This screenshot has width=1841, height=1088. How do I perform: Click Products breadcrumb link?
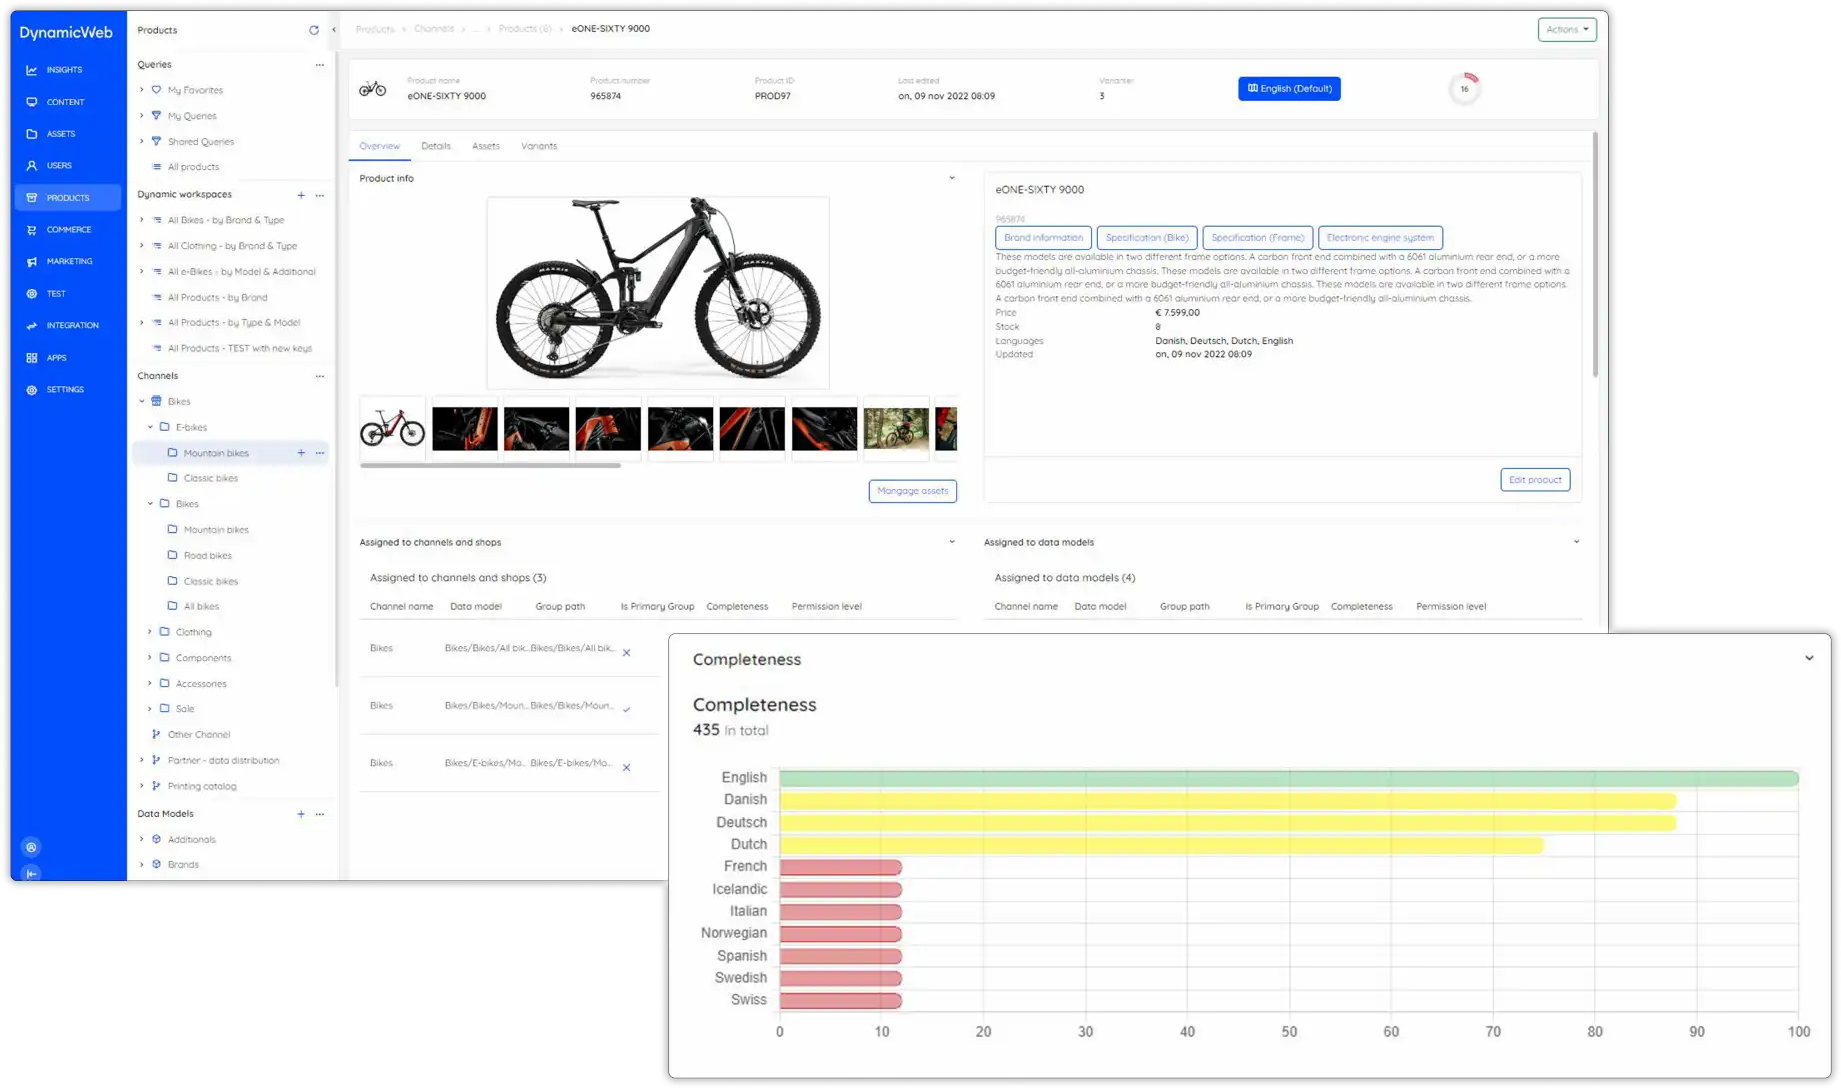point(375,29)
